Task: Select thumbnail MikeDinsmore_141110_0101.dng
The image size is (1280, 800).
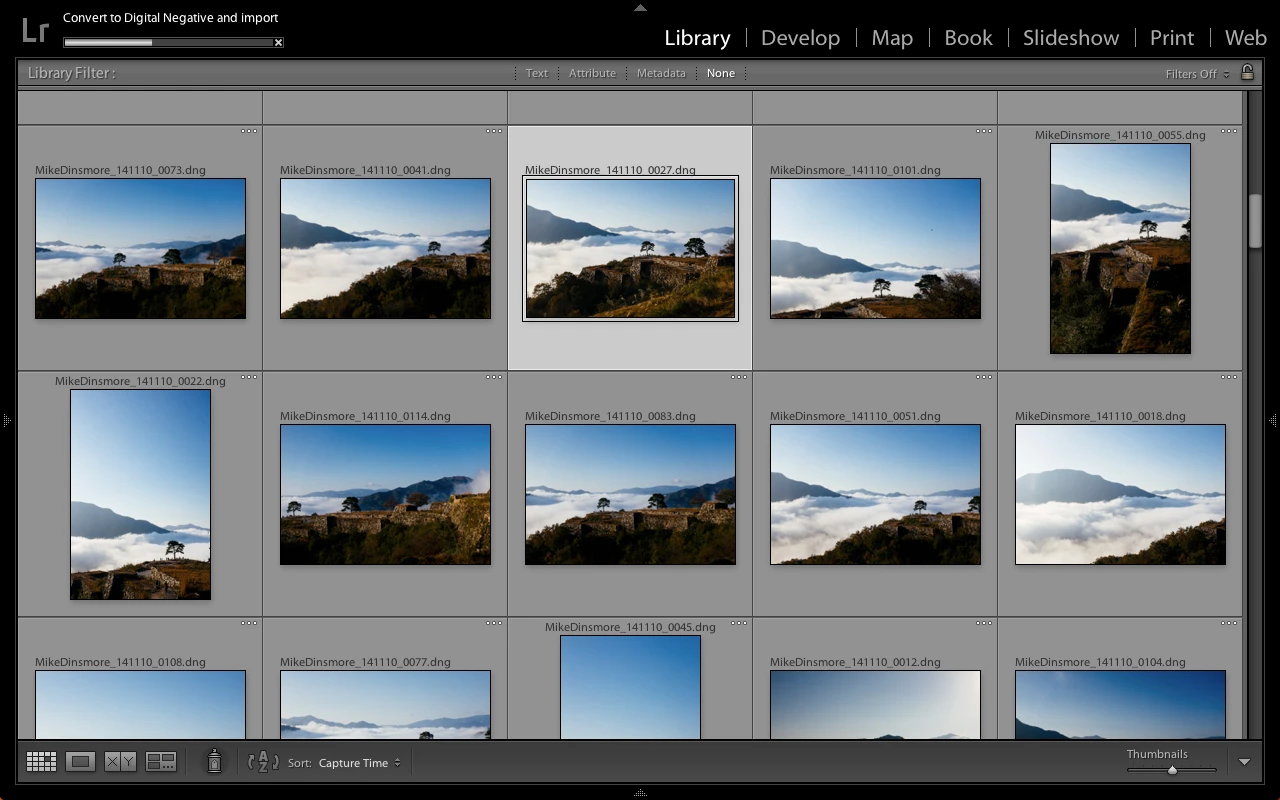Action: (875, 248)
